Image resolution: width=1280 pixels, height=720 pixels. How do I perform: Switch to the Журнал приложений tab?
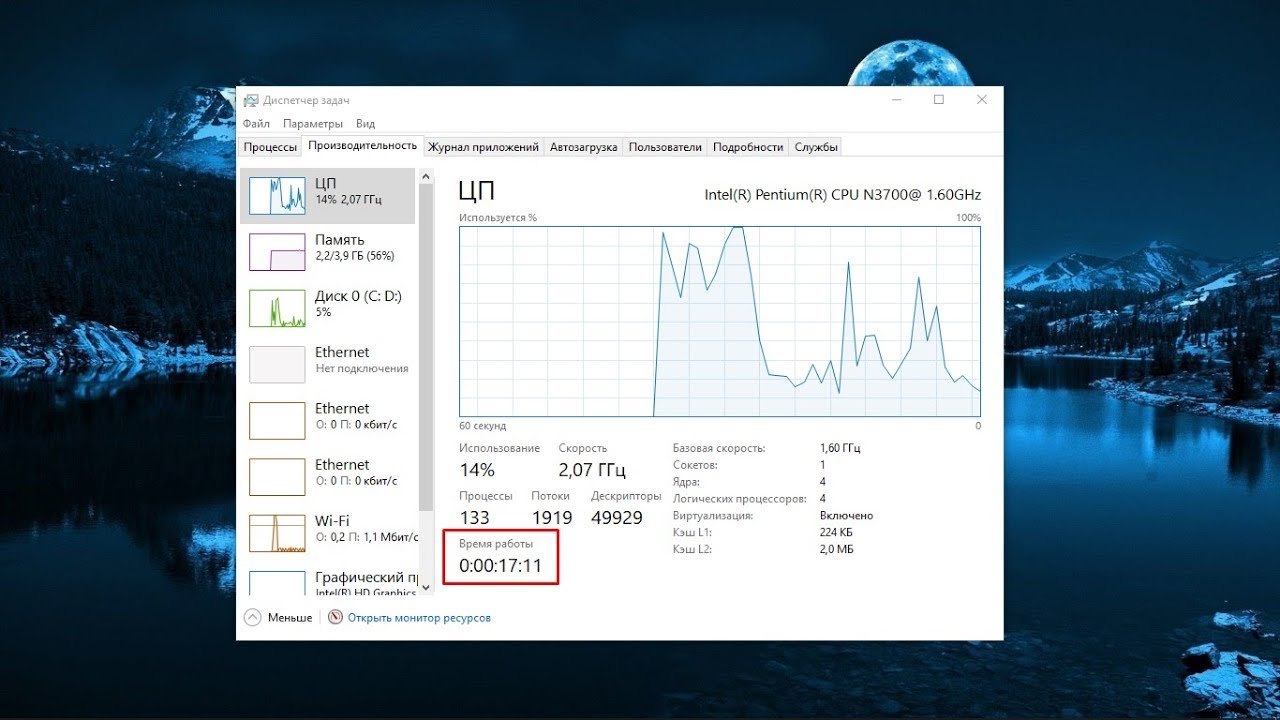pos(483,147)
